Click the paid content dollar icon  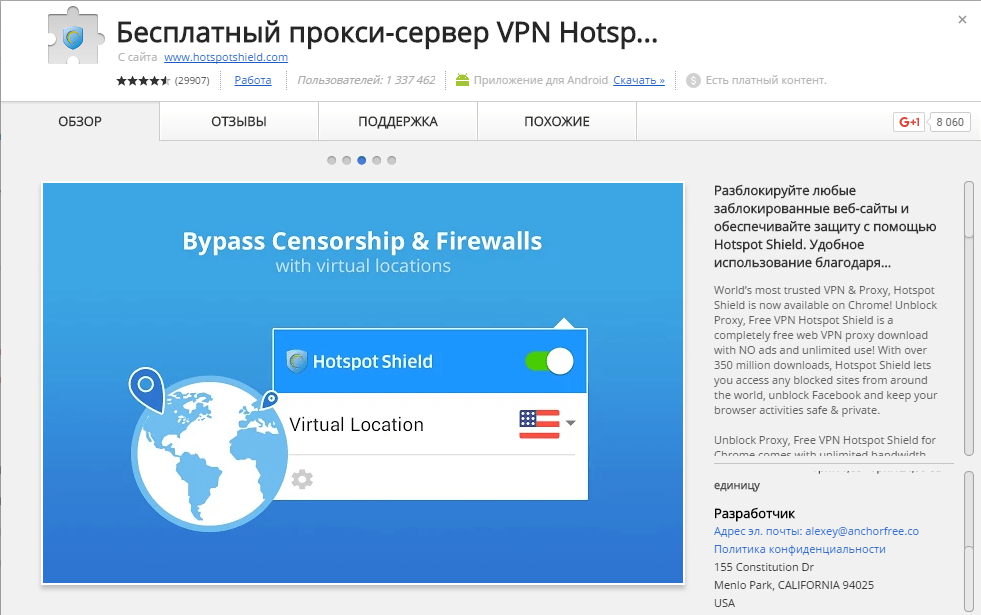(x=693, y=81)
